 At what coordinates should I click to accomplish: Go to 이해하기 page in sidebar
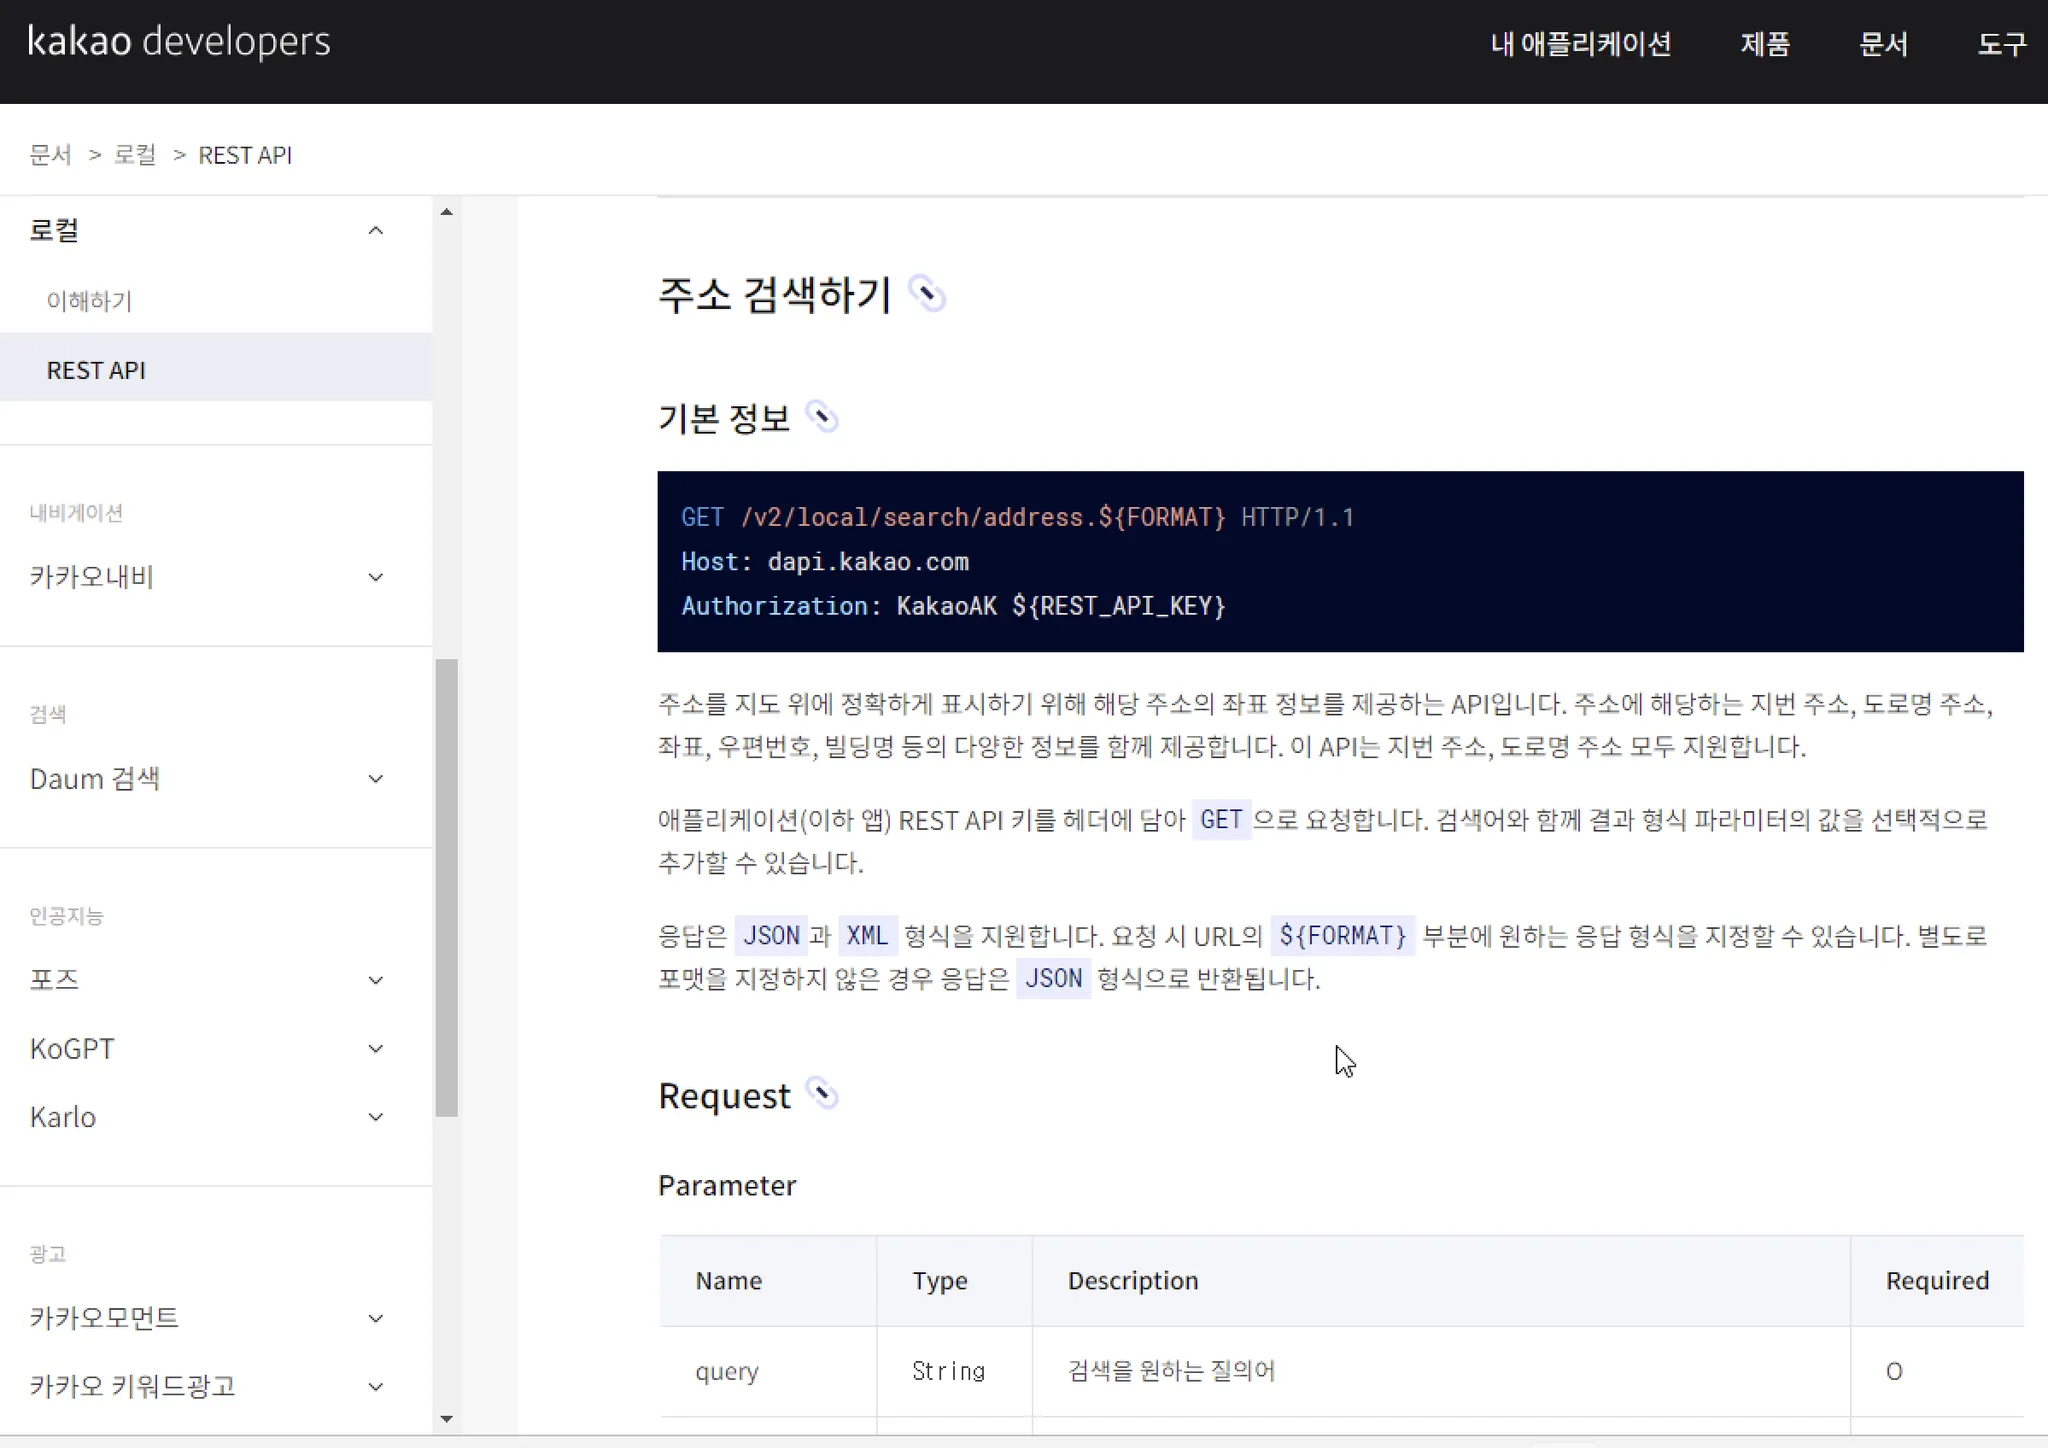point(89,301)
